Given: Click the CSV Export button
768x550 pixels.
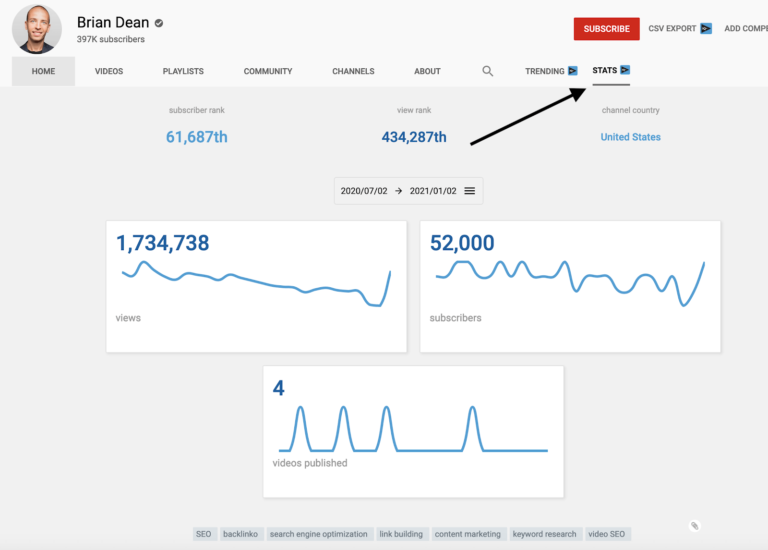Looking at the screenshot, I should click(679, 28).
